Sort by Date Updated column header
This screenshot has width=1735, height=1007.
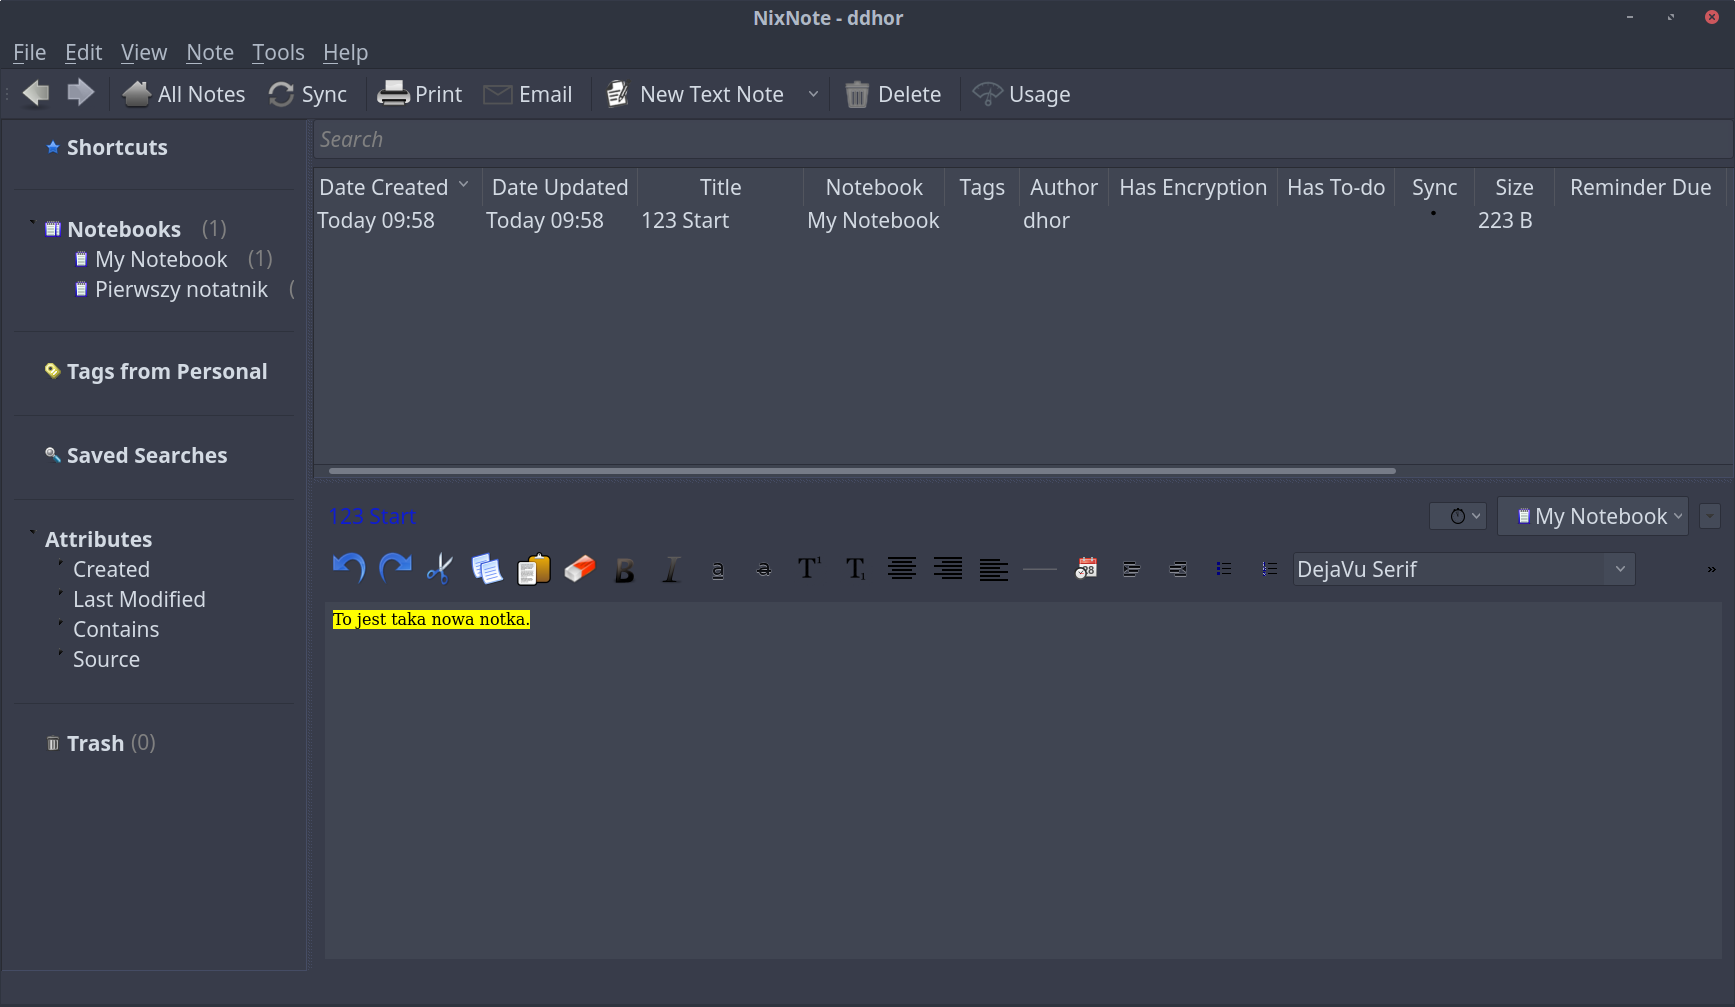click(560, 187)
